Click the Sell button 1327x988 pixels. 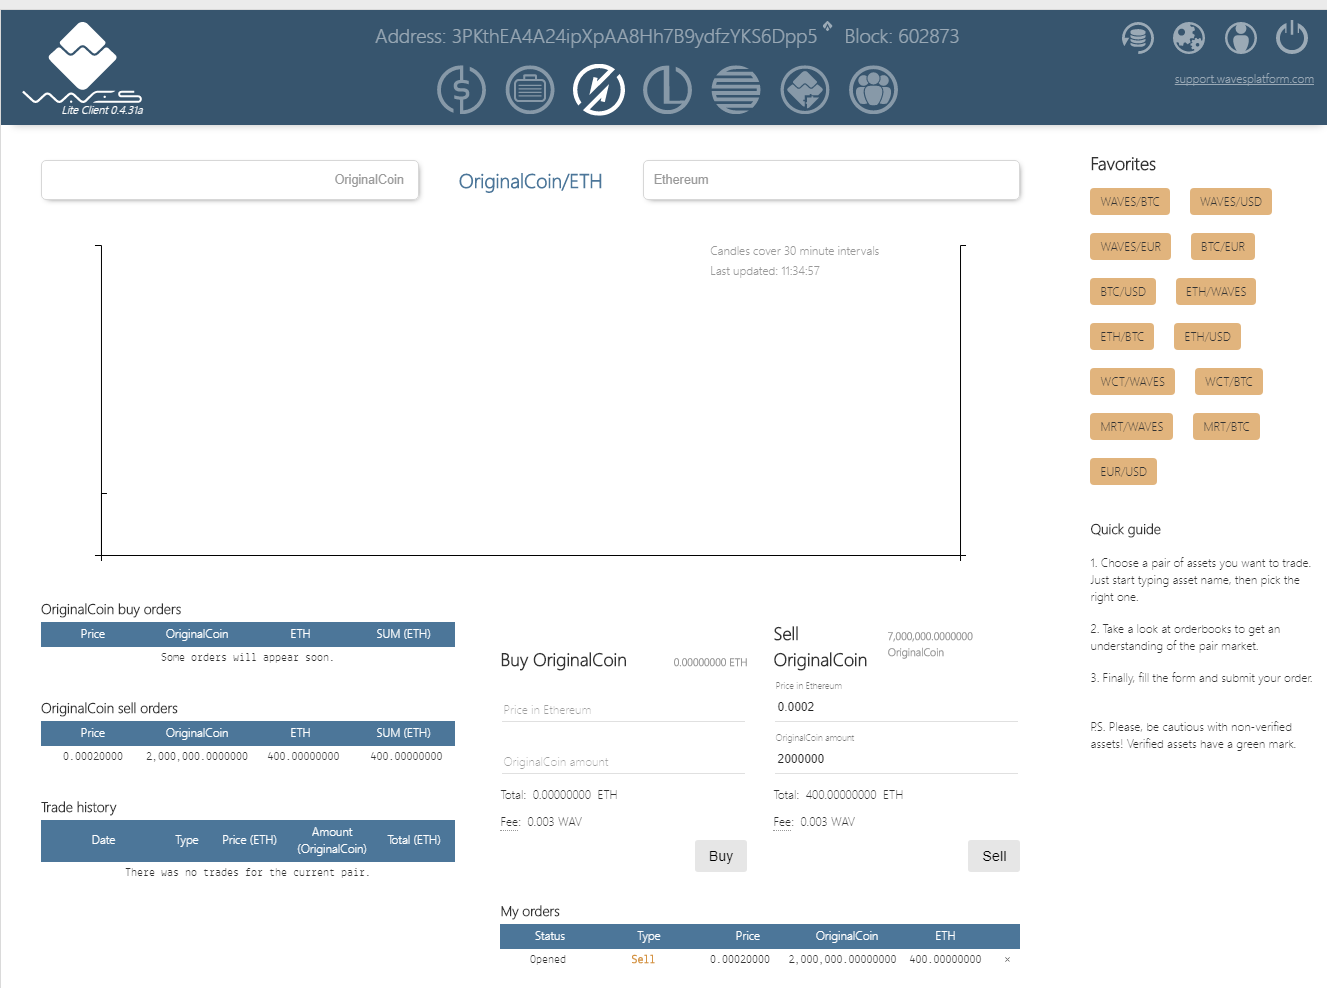[x=994, y=856]
